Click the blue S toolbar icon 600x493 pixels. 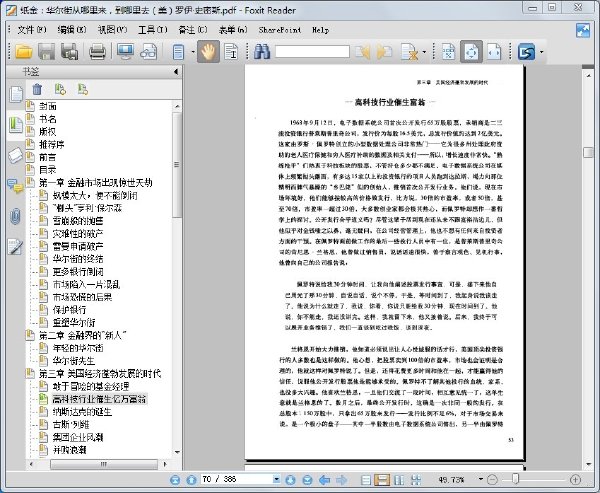(x=526, y=51)
